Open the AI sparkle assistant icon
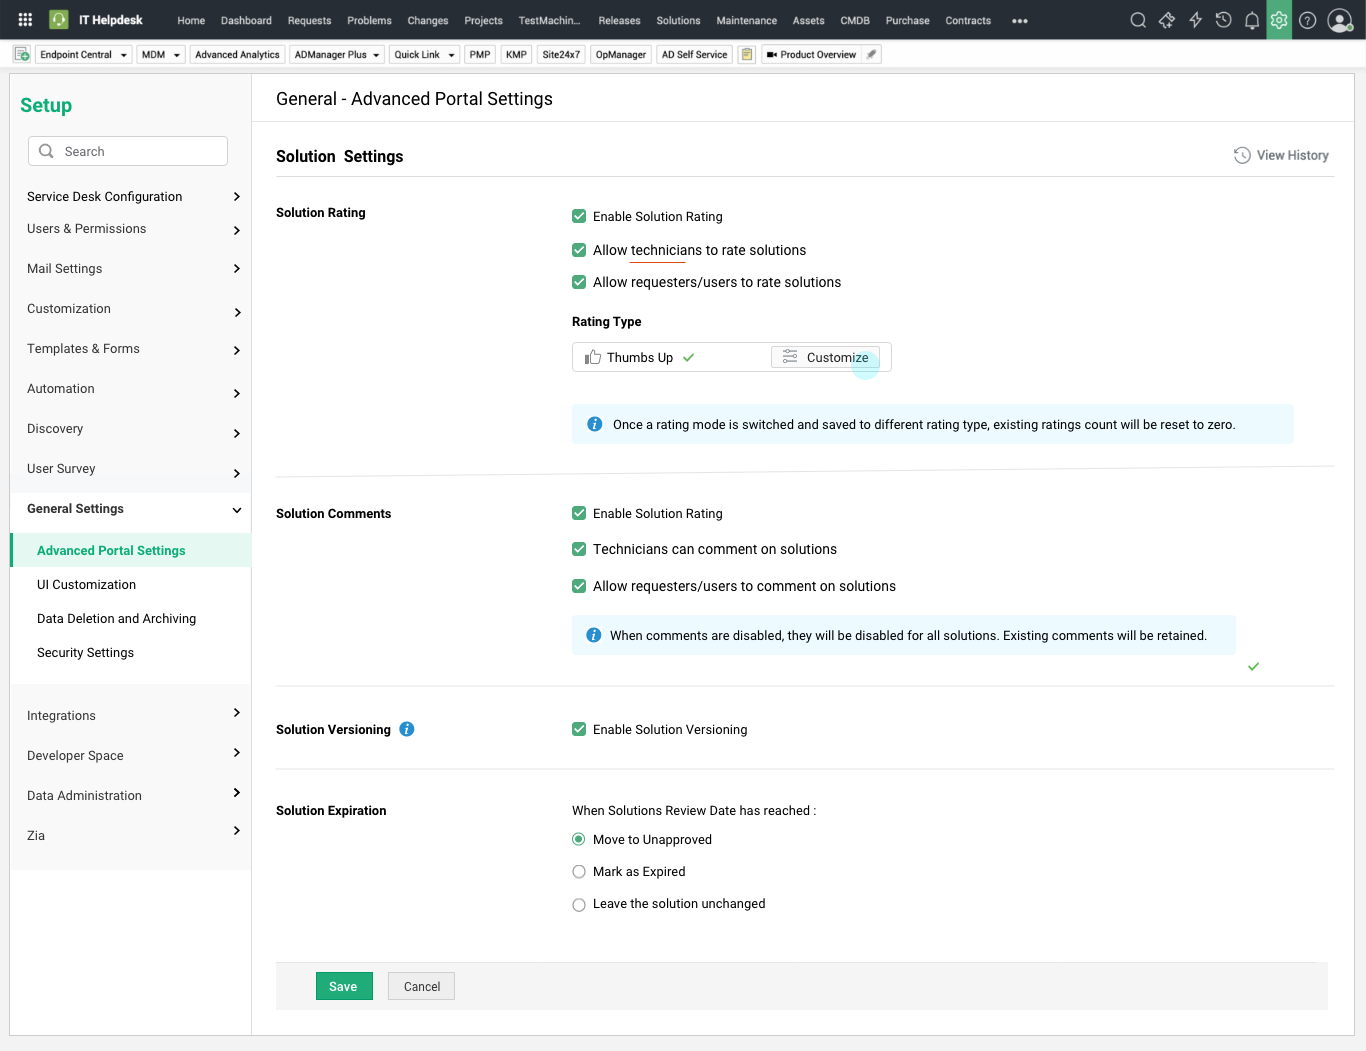 click(x=1167, y=20)
